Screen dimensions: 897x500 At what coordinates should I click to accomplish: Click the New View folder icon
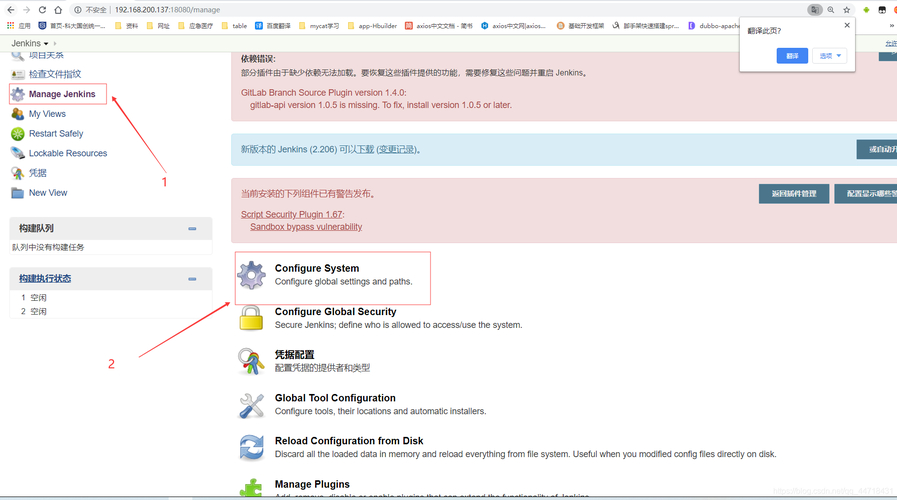point(18,193)
